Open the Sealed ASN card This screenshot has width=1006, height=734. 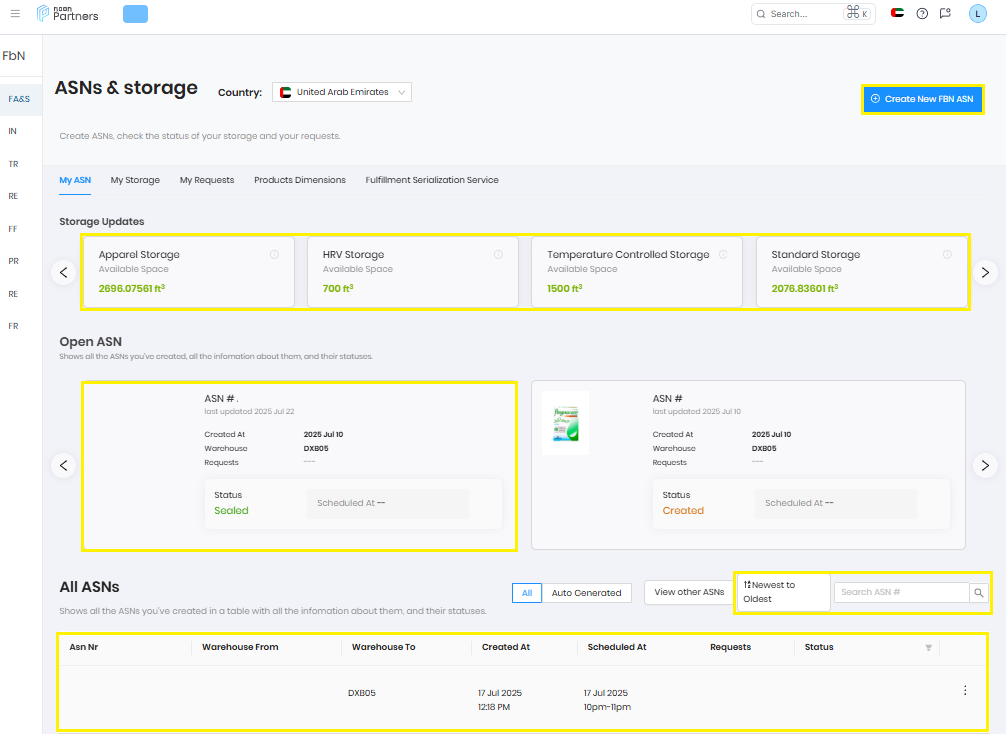pos(300,466)
